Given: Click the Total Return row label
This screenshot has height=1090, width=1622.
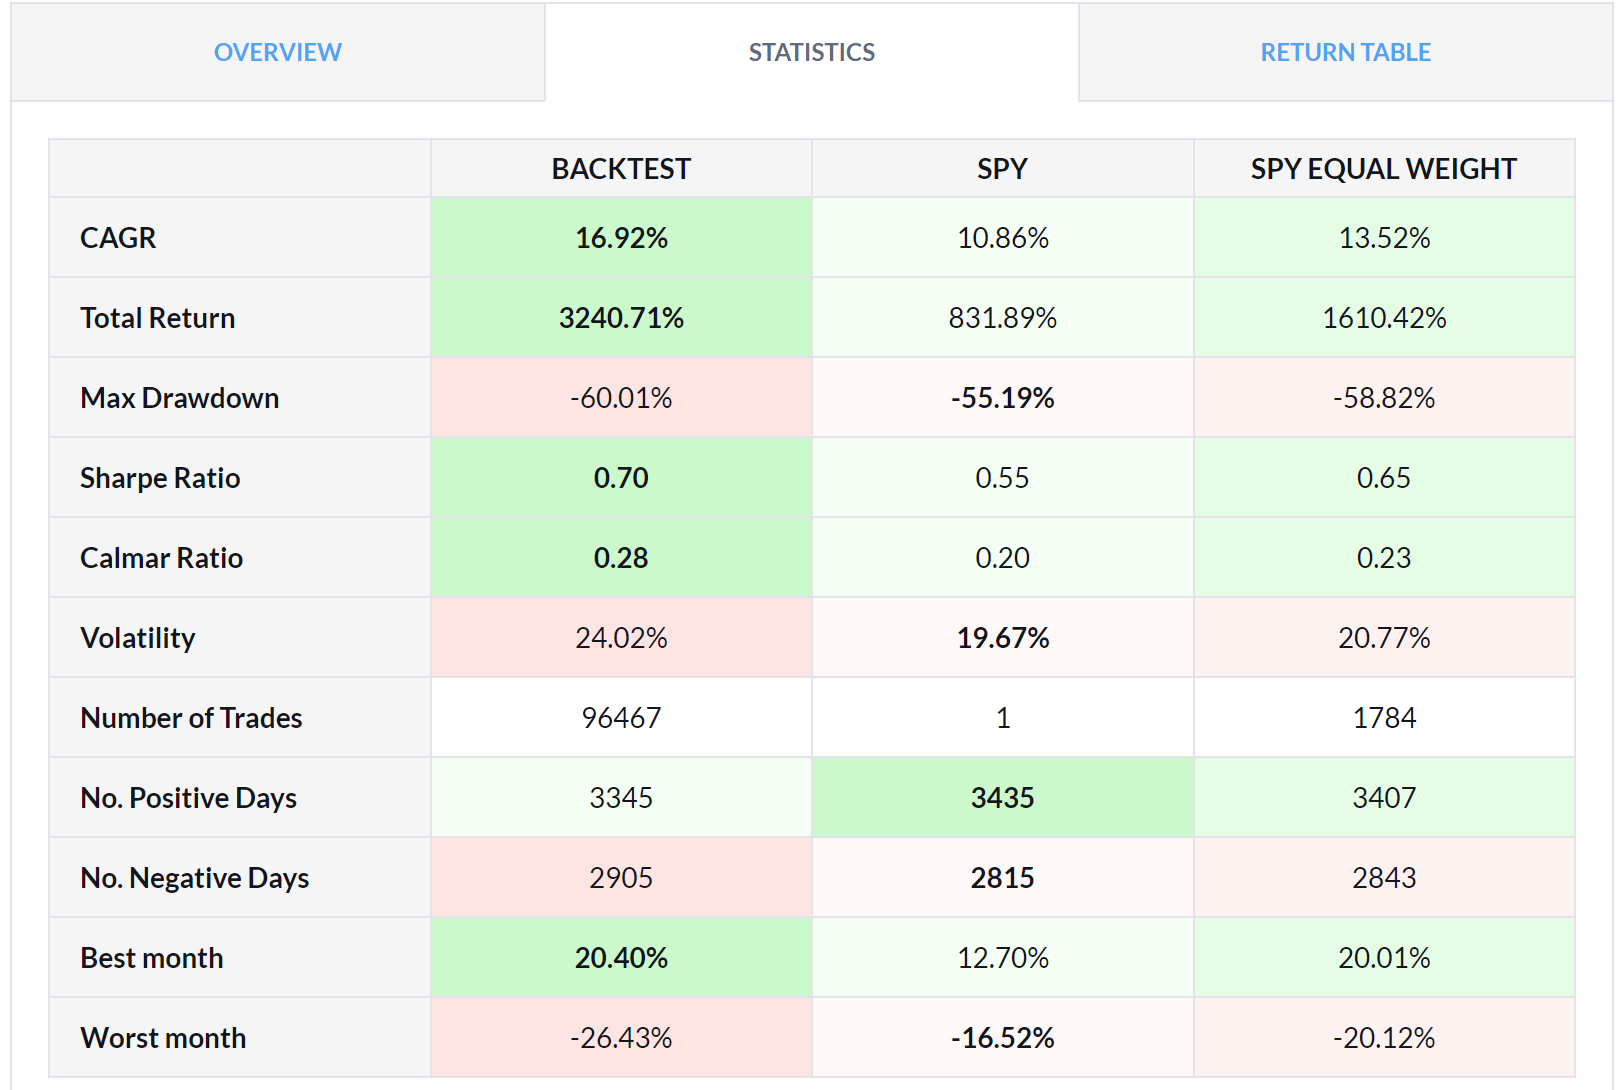Looking at the screenshot, I should [158, 318].
